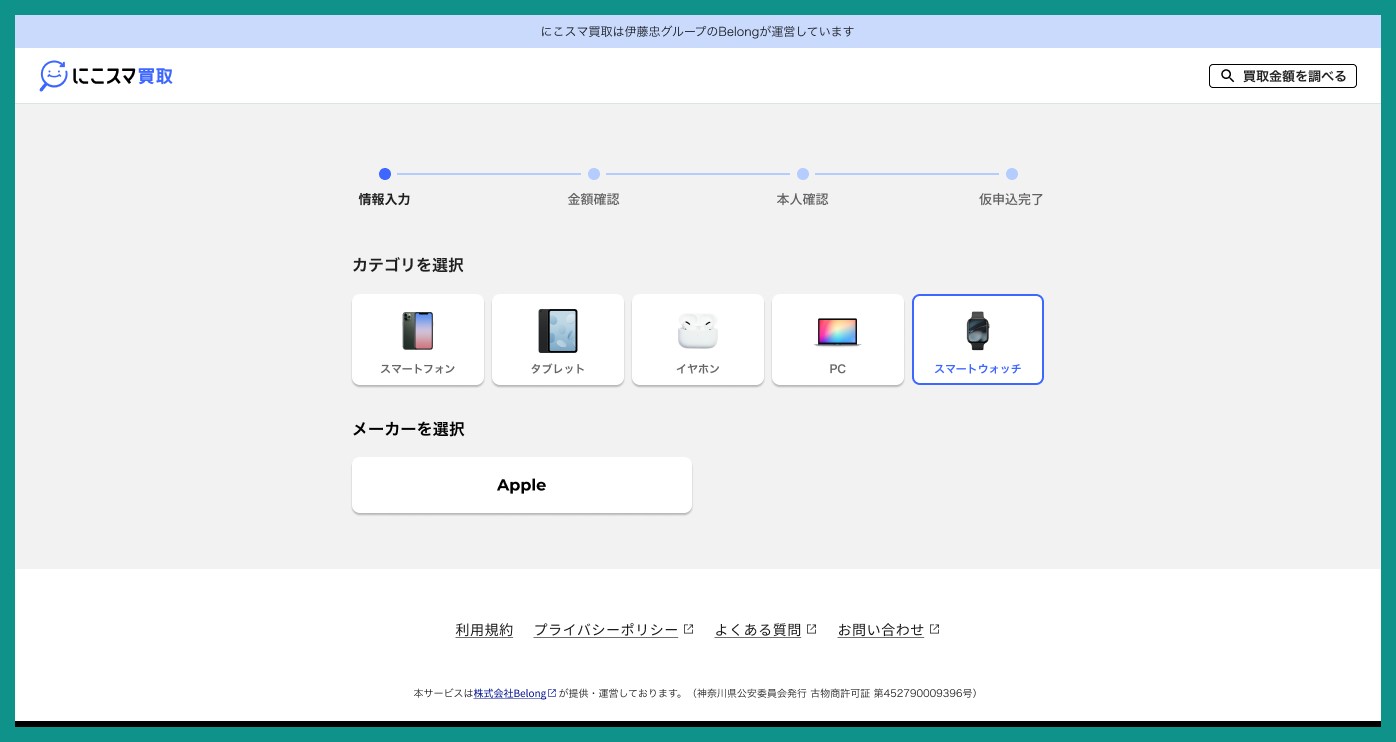The height and width of the screenshot is (742, 1396).
Task: Click the 本人確認 step label
Action: click(x=803, y=199)
